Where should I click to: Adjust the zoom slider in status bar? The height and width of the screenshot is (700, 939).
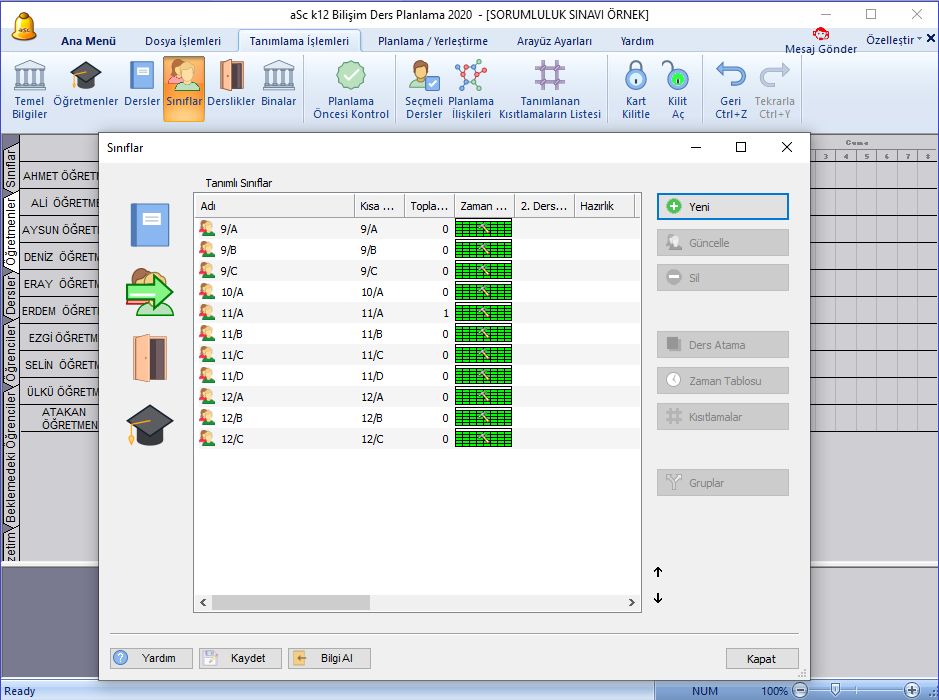click(835, 690)
